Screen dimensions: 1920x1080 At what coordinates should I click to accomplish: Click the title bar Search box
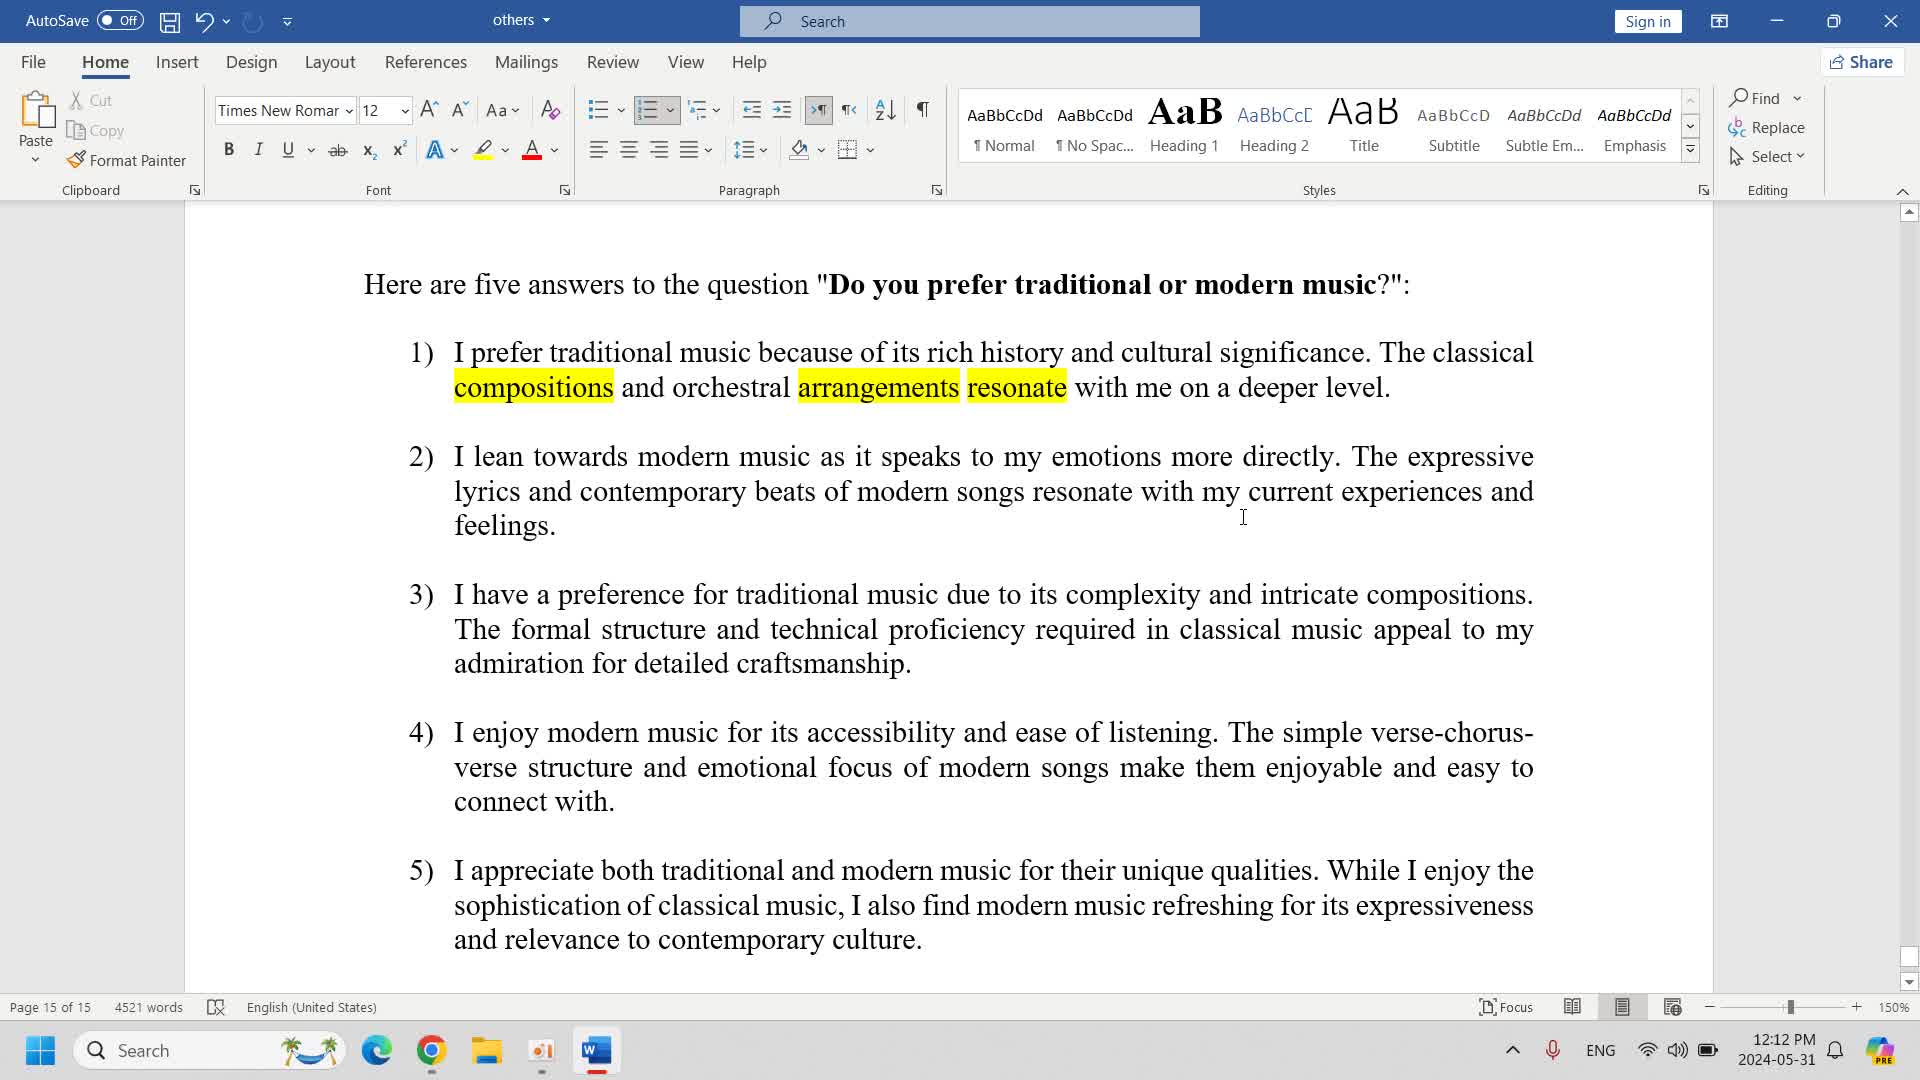click(x=969, y=21)
